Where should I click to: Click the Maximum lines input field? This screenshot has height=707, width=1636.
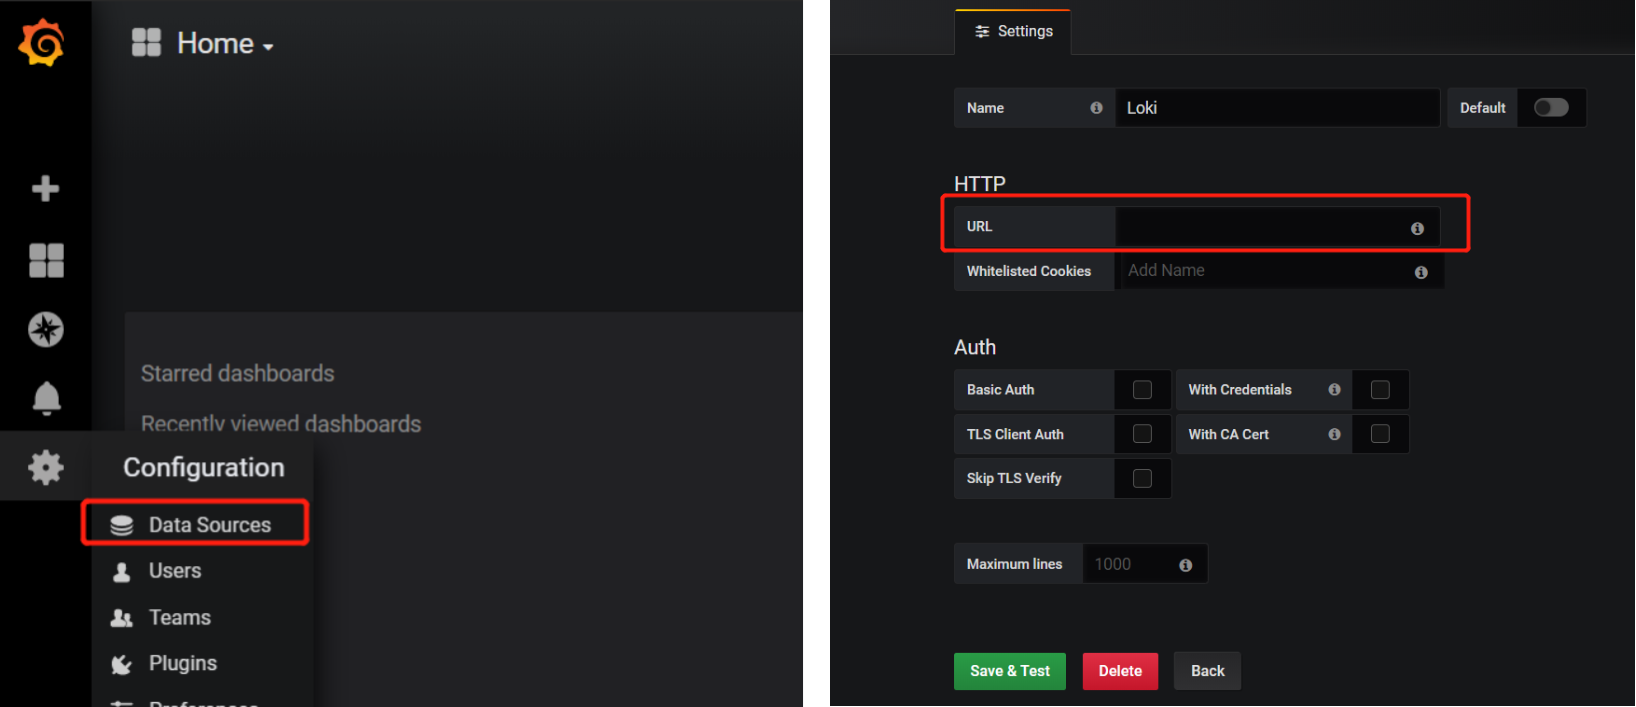point(1144,564)
